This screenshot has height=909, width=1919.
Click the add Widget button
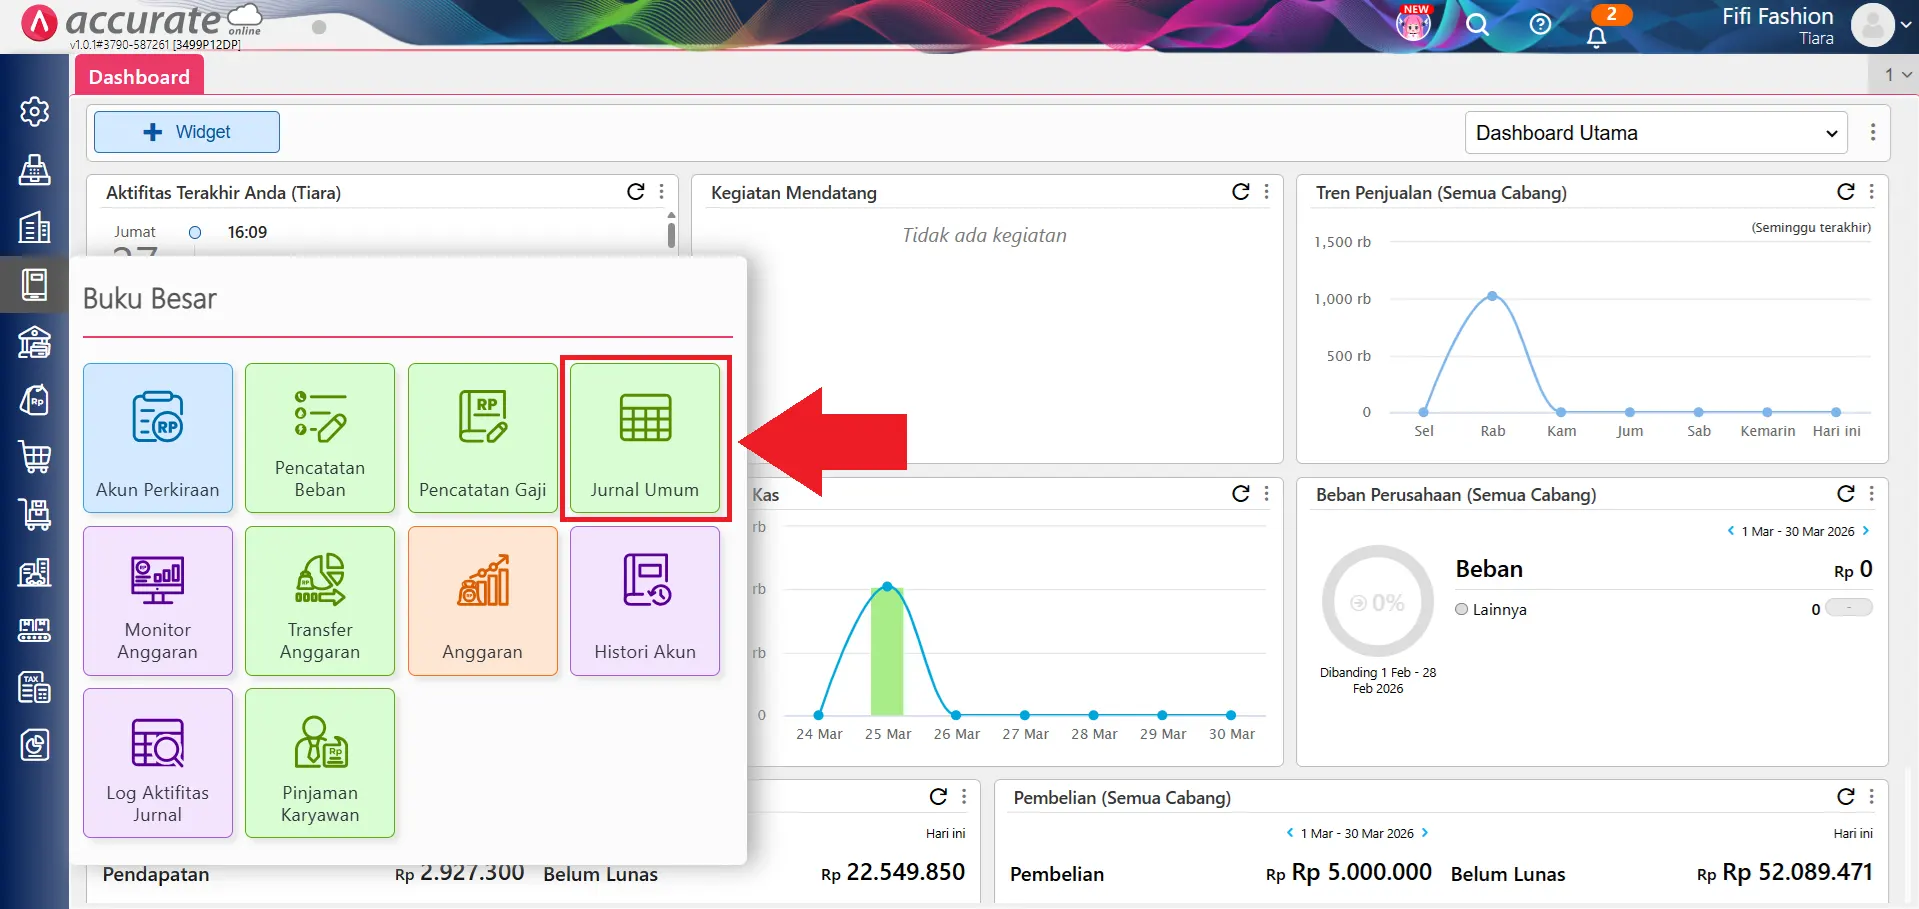click(x=187, y=132)
